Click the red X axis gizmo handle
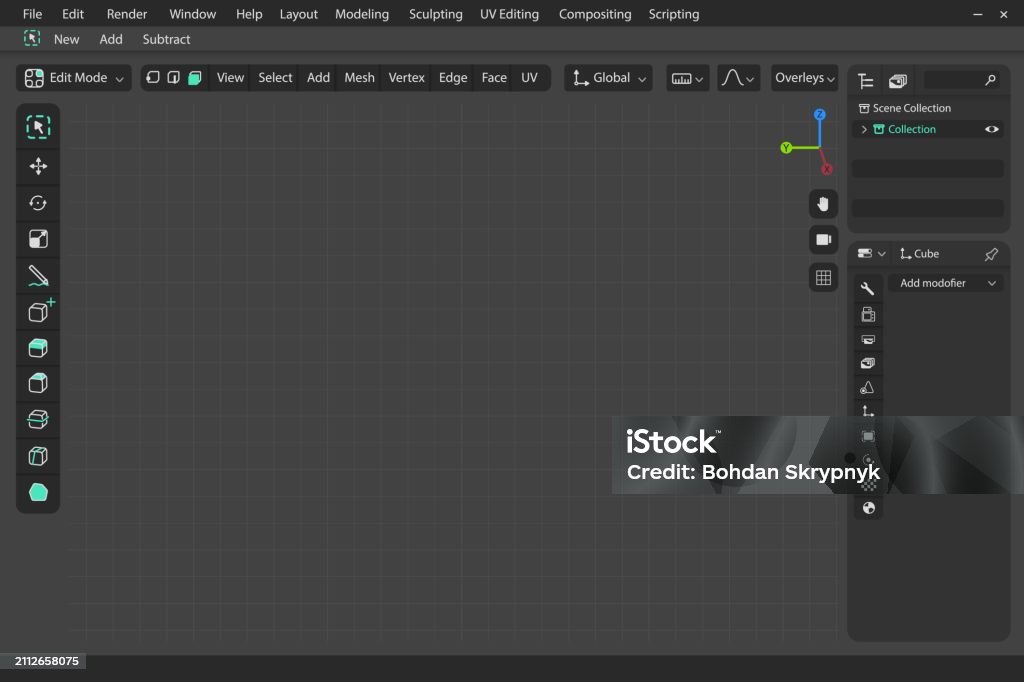1024x682 pixels. click(827, 169)
